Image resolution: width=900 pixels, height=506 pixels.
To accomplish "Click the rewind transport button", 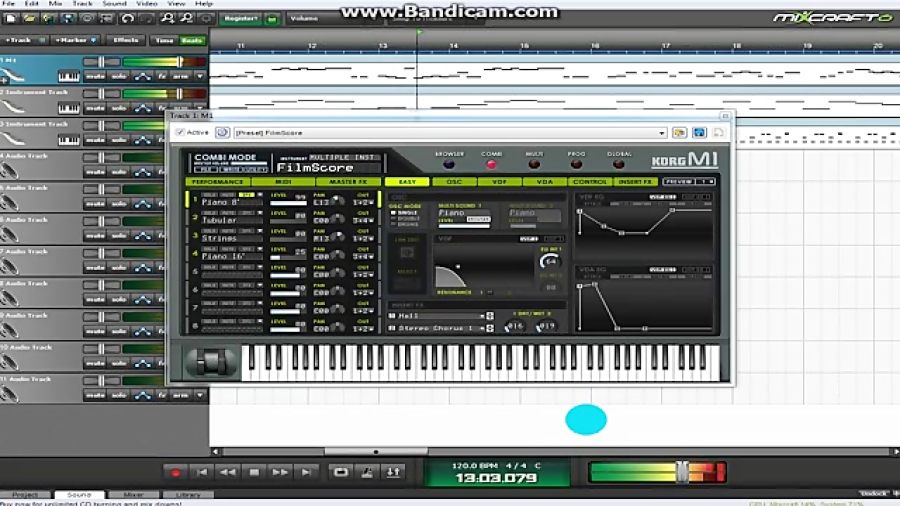I will [x=228, y=472].
